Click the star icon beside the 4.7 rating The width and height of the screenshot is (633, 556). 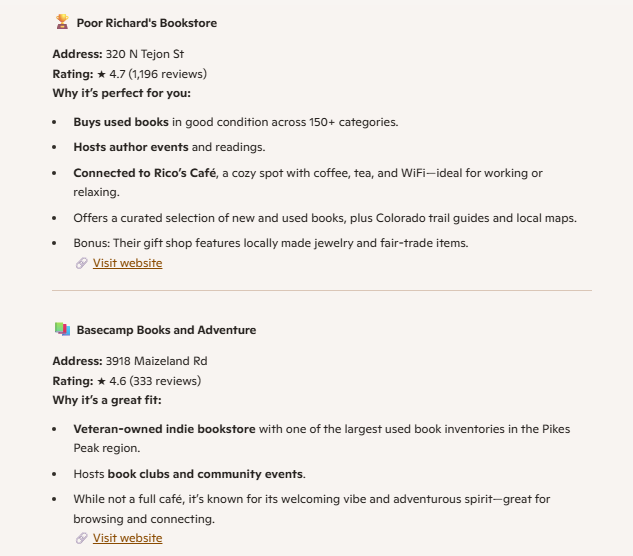click(101, 73)
